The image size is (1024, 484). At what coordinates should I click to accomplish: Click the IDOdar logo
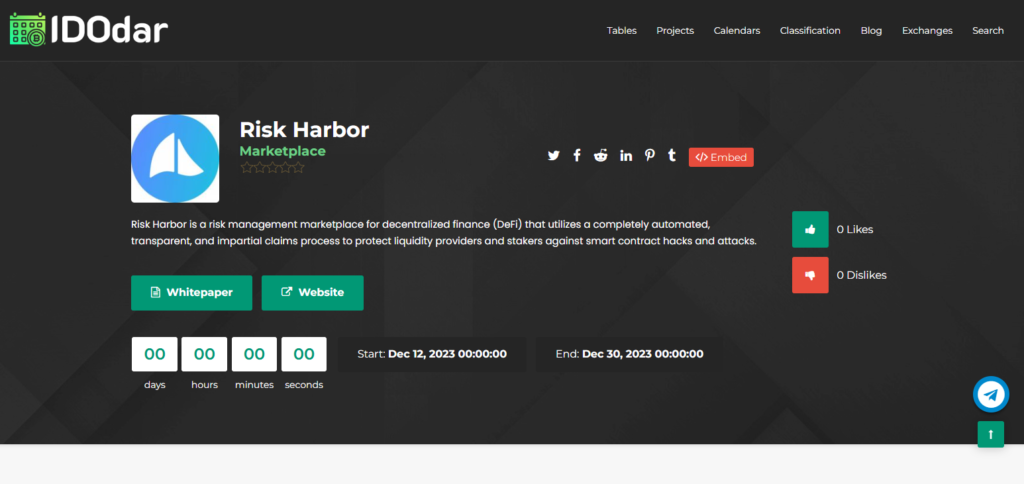pyautogui.click(x=89, y=29)
